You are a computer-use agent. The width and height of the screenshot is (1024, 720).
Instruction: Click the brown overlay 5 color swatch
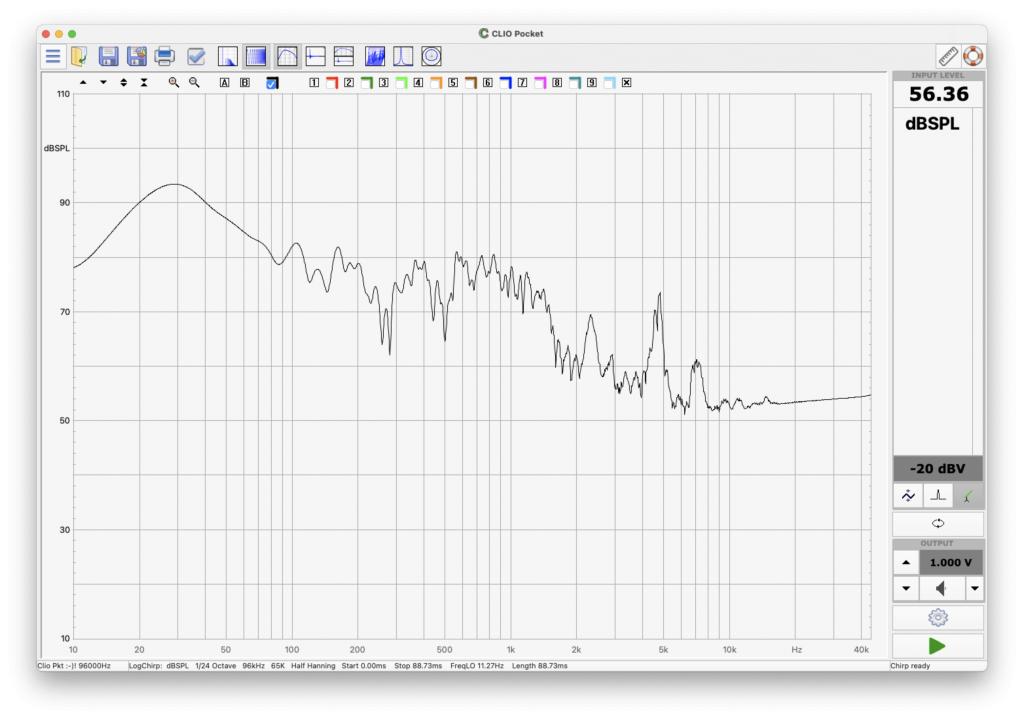click(x=470, y=82)
